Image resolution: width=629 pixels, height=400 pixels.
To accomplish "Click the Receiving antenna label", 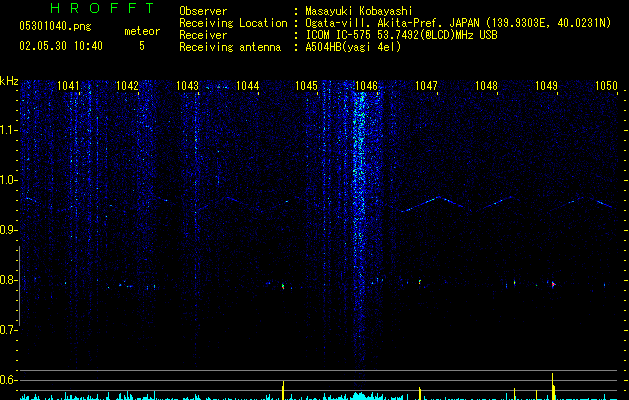I will tap(230, 47).
